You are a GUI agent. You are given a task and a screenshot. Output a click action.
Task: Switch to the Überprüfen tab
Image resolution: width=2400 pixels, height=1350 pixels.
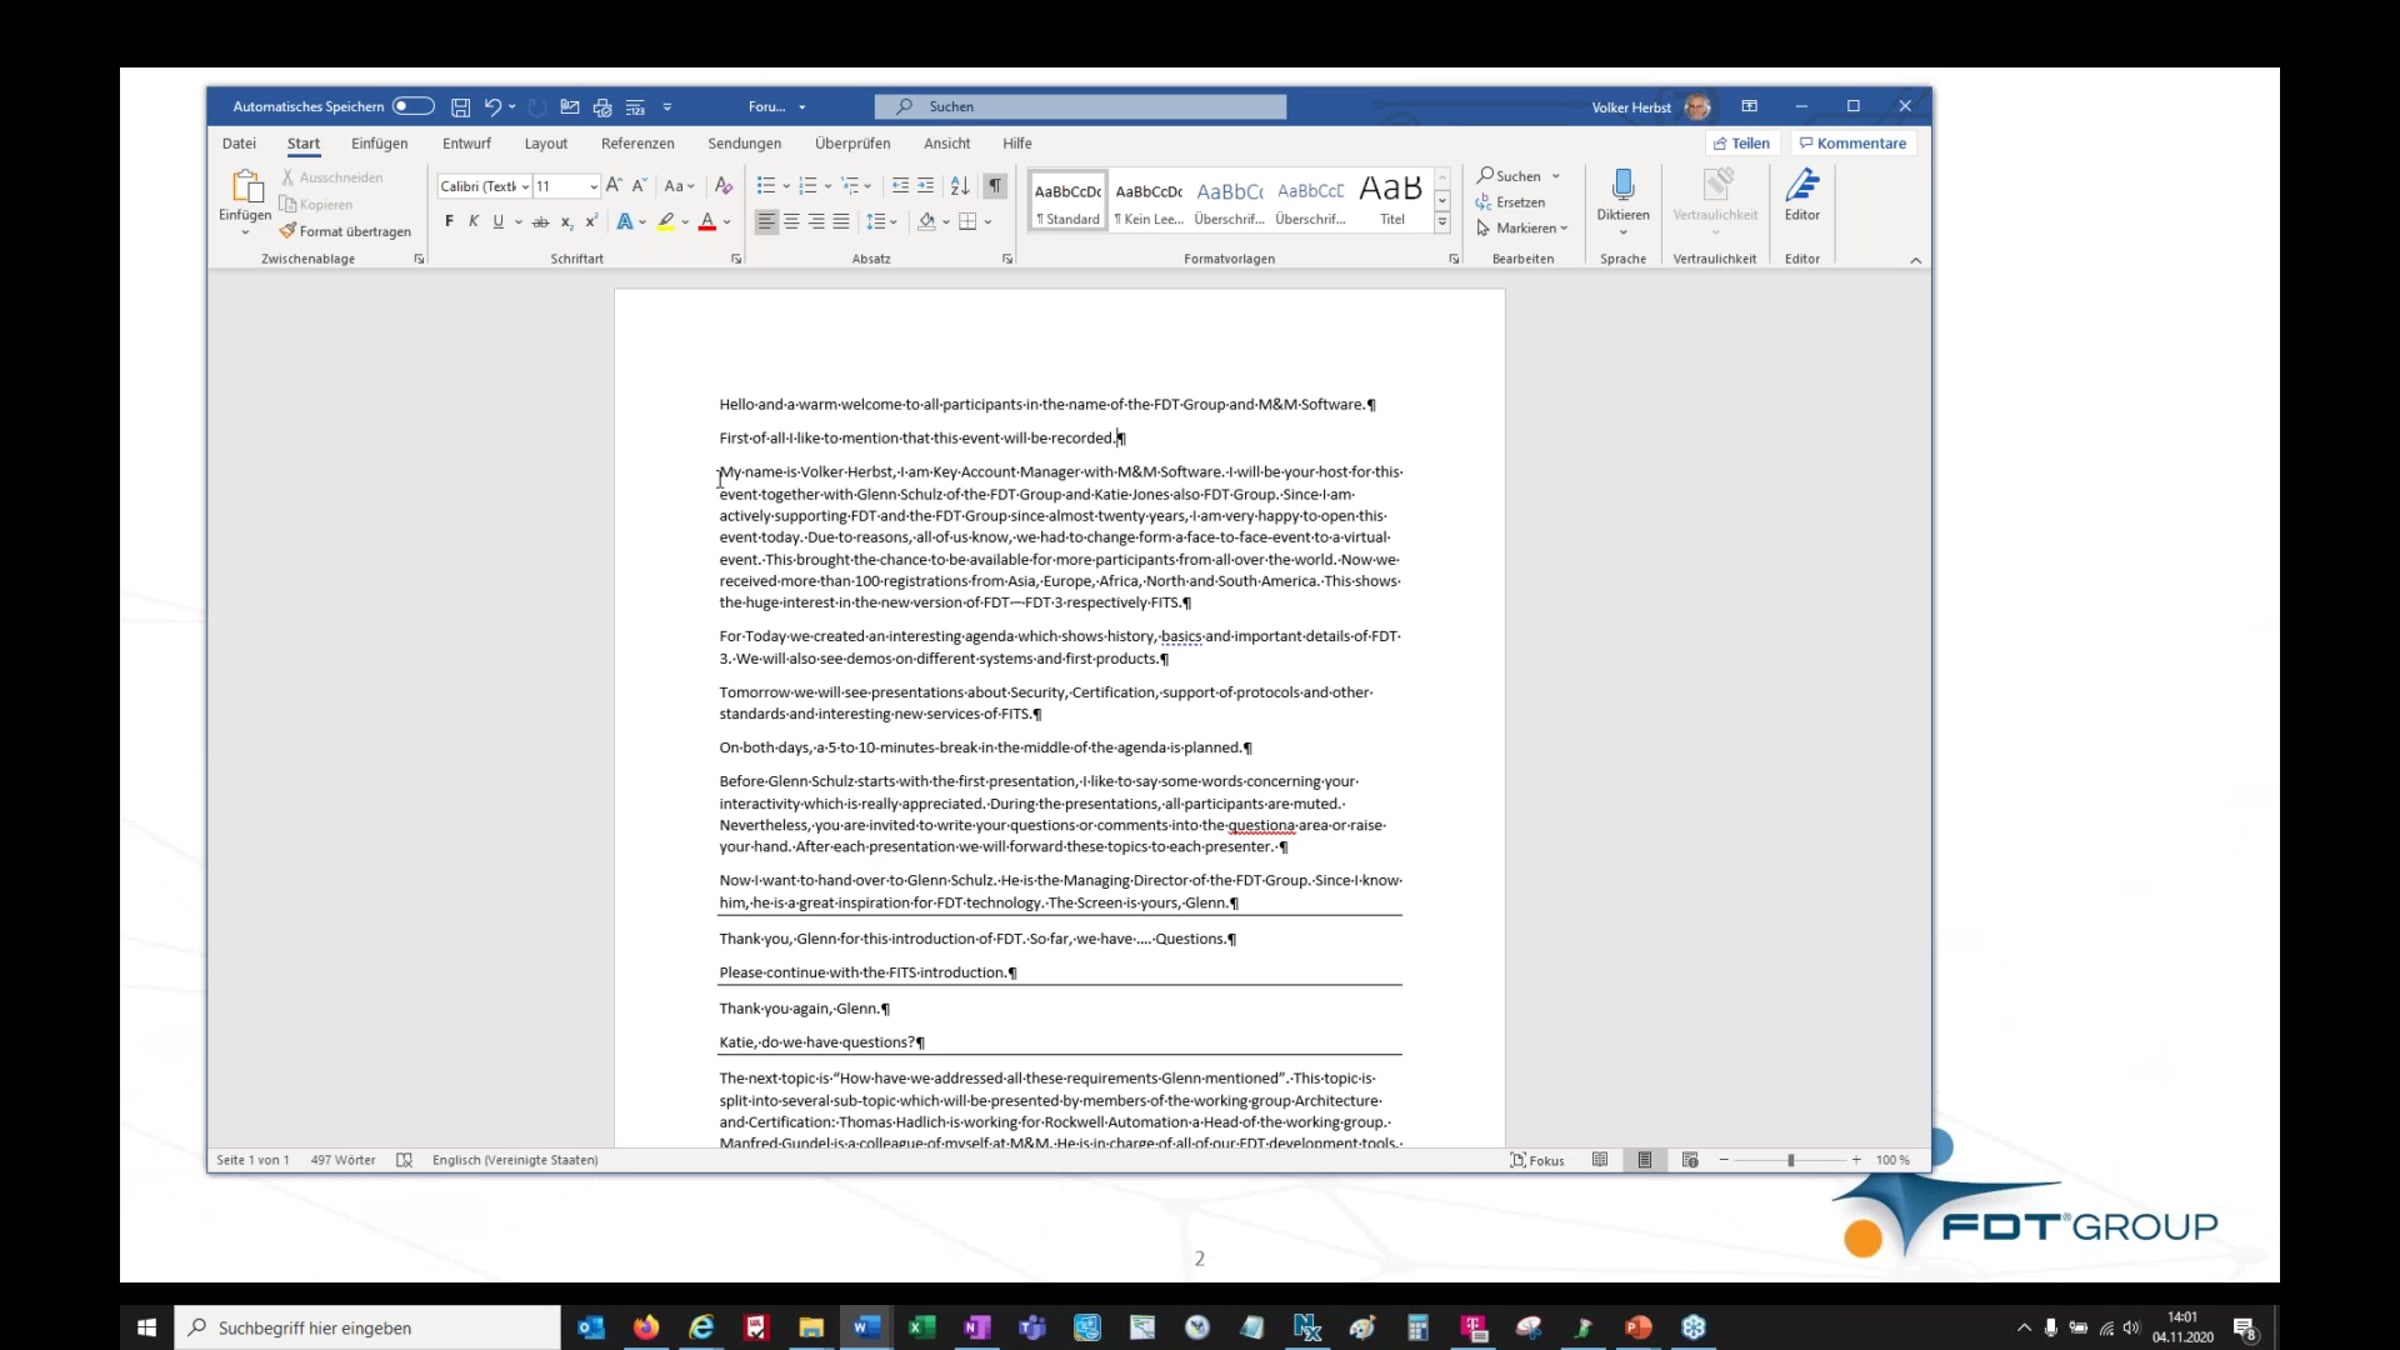[852, 143]
